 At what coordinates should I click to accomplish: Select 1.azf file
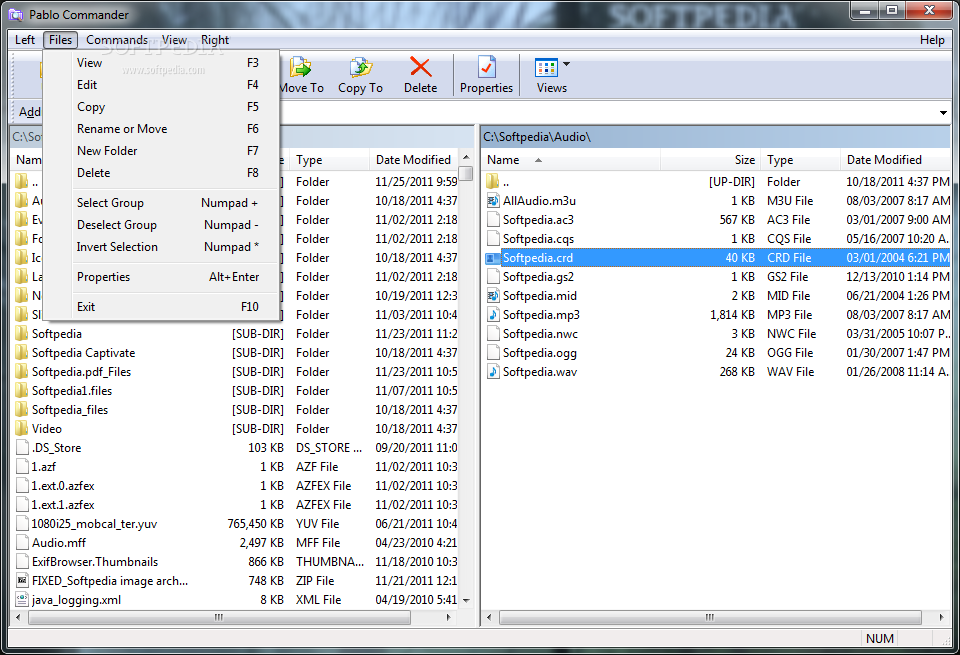pos(43,466)
